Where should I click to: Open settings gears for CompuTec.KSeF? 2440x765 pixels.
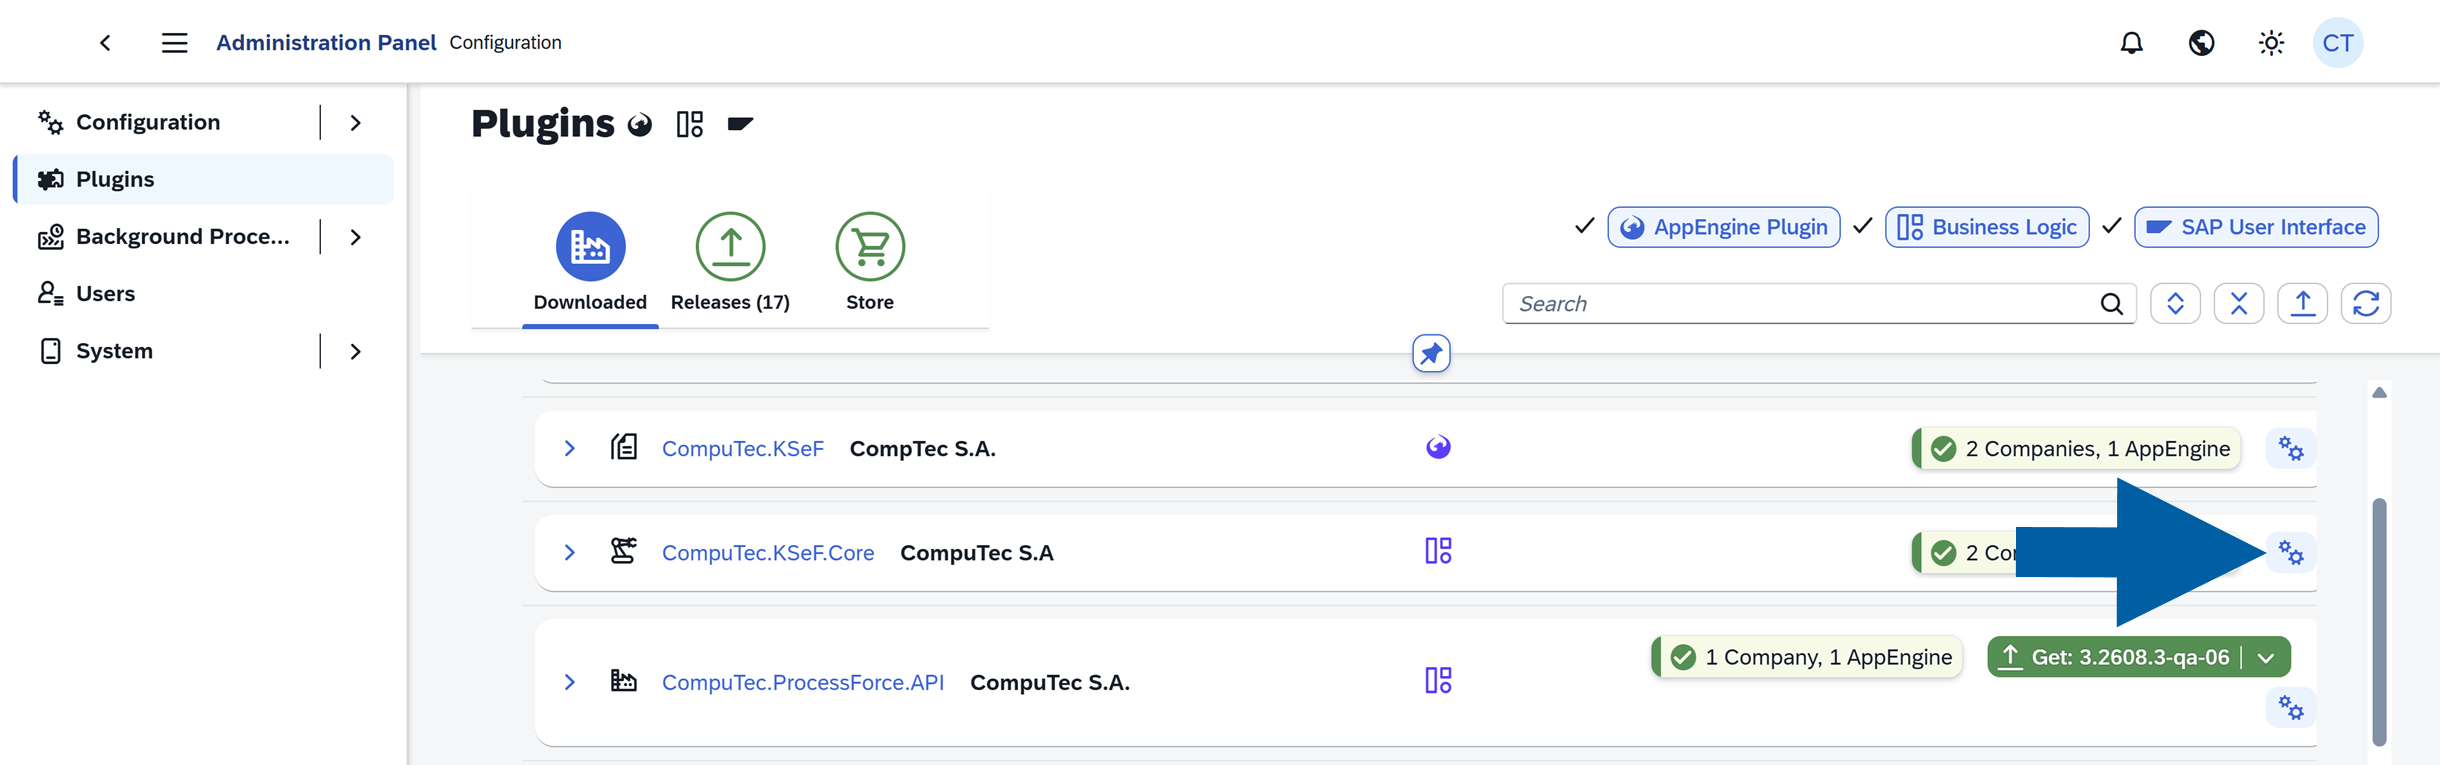coord(2291,449)
